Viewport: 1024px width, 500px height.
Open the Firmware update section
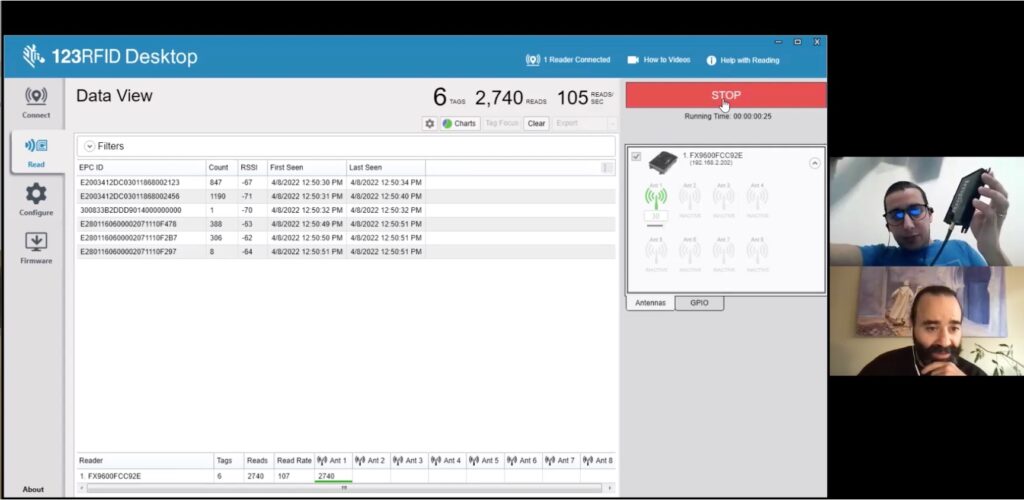[x=36, y=246]
